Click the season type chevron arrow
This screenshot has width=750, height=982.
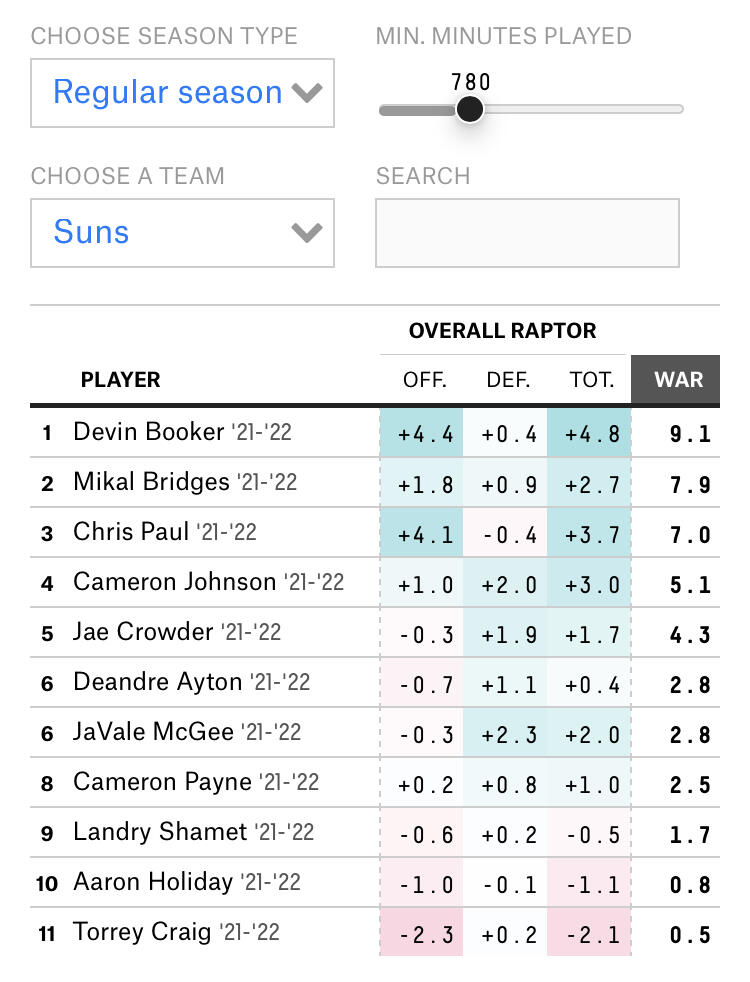307,93
